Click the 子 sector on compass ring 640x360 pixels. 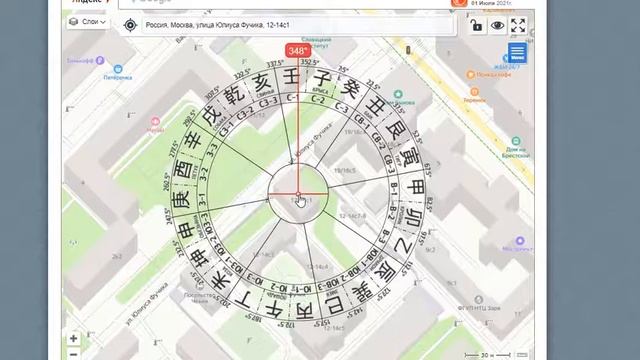point(322,78)
